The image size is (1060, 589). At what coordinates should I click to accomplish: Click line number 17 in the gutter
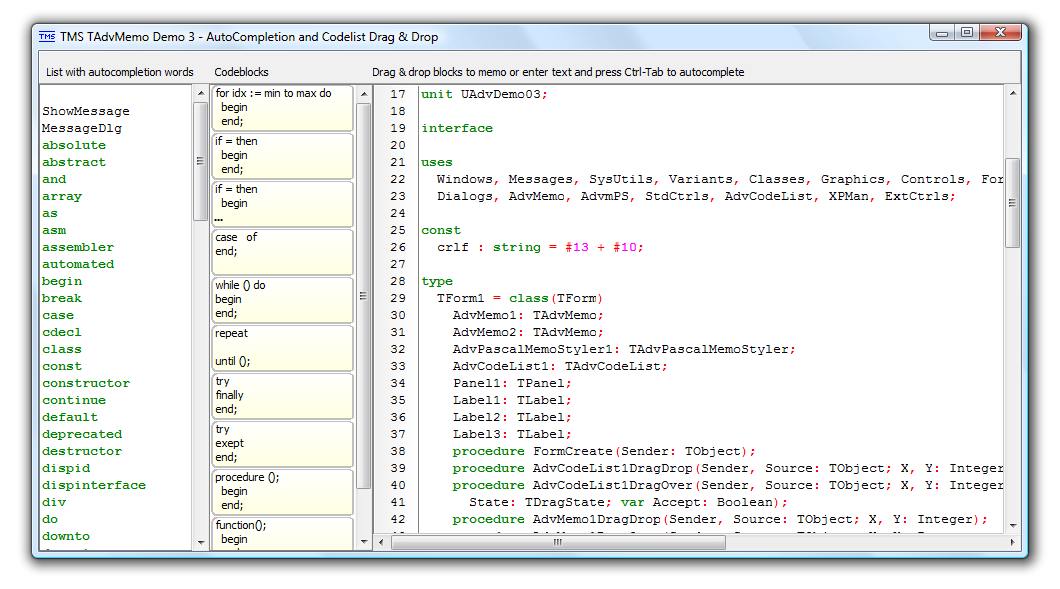tap(398, 94)
